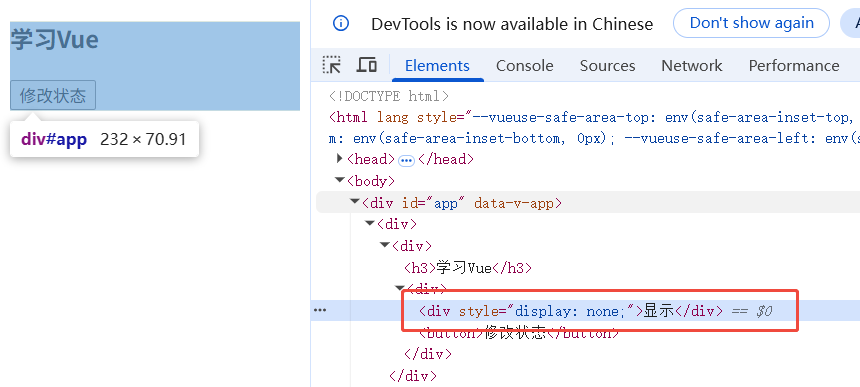The height and width of the screenshot is (387, 860).
Task: Select the last closing </div> line
Action: click(x=412, y=375)
